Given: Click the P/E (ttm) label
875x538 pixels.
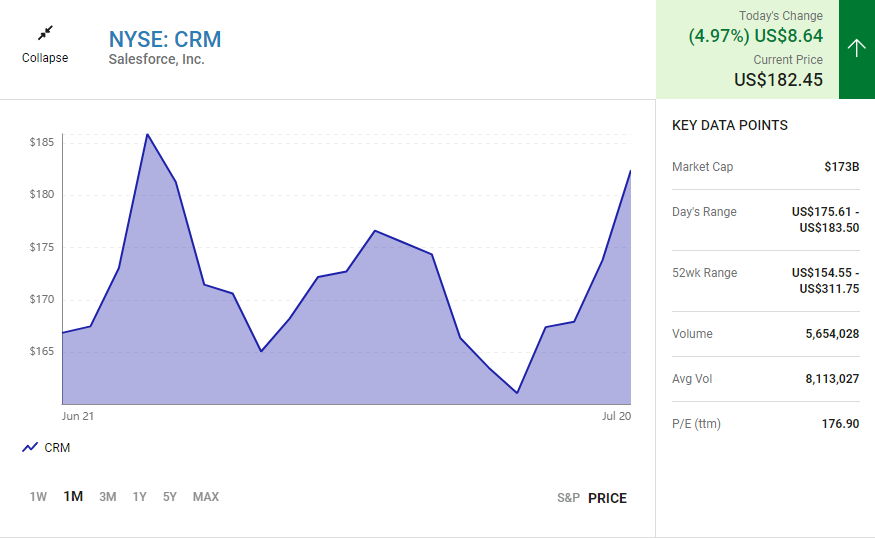Looking at the screenshot, I should 696,424.
